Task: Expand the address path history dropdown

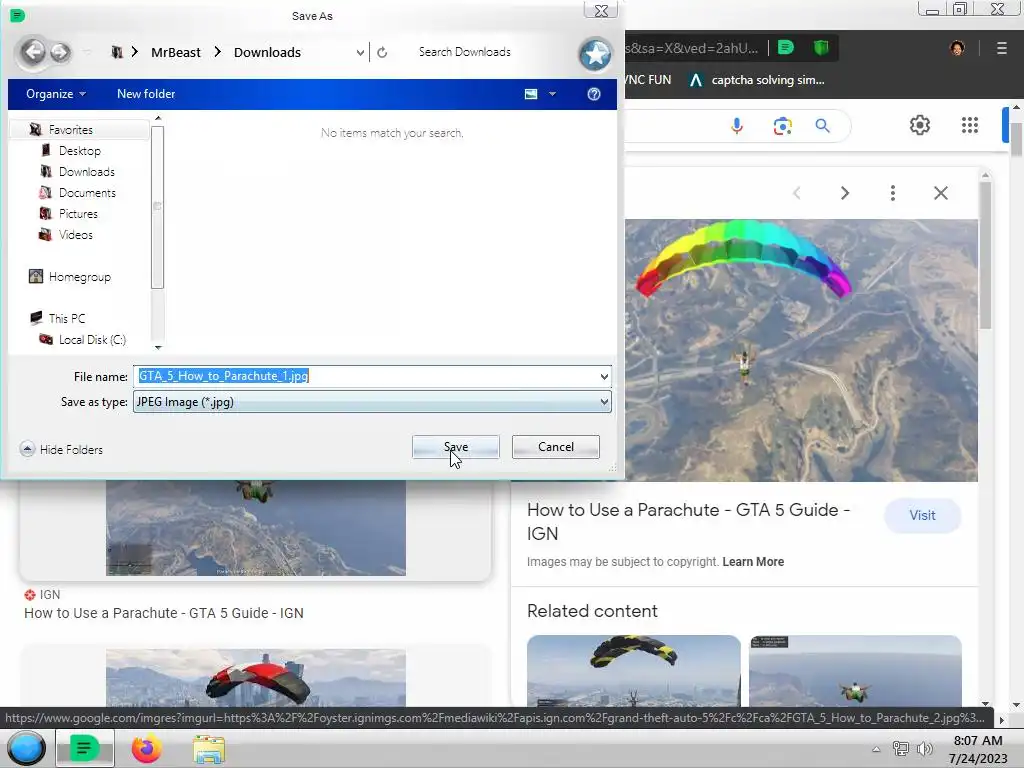Action: coord(360,52)
